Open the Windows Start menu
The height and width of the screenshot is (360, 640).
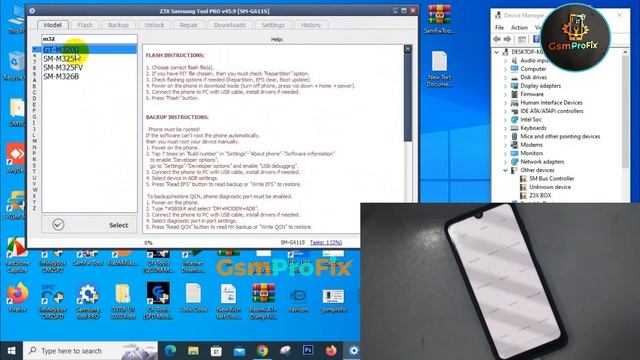(11, 351)
